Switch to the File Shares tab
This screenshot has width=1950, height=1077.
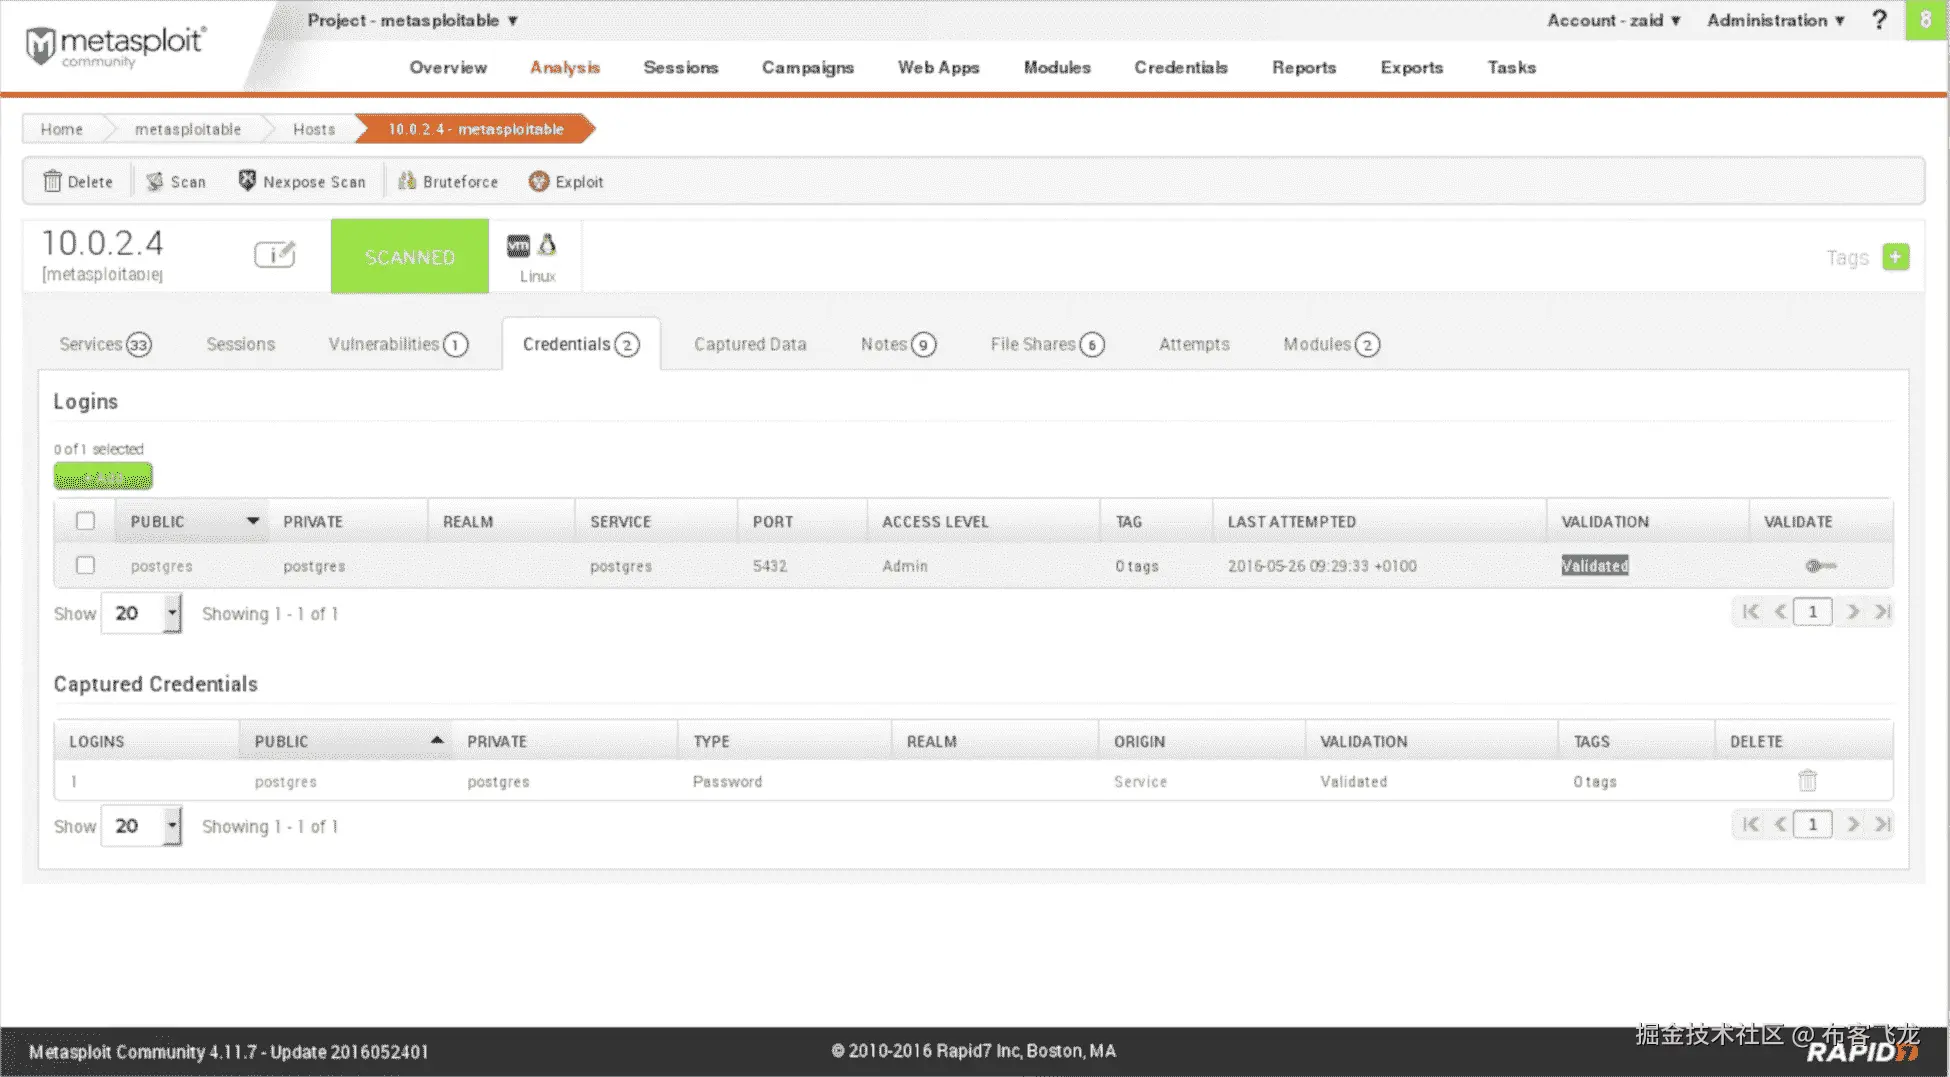tap(1047, 344)
